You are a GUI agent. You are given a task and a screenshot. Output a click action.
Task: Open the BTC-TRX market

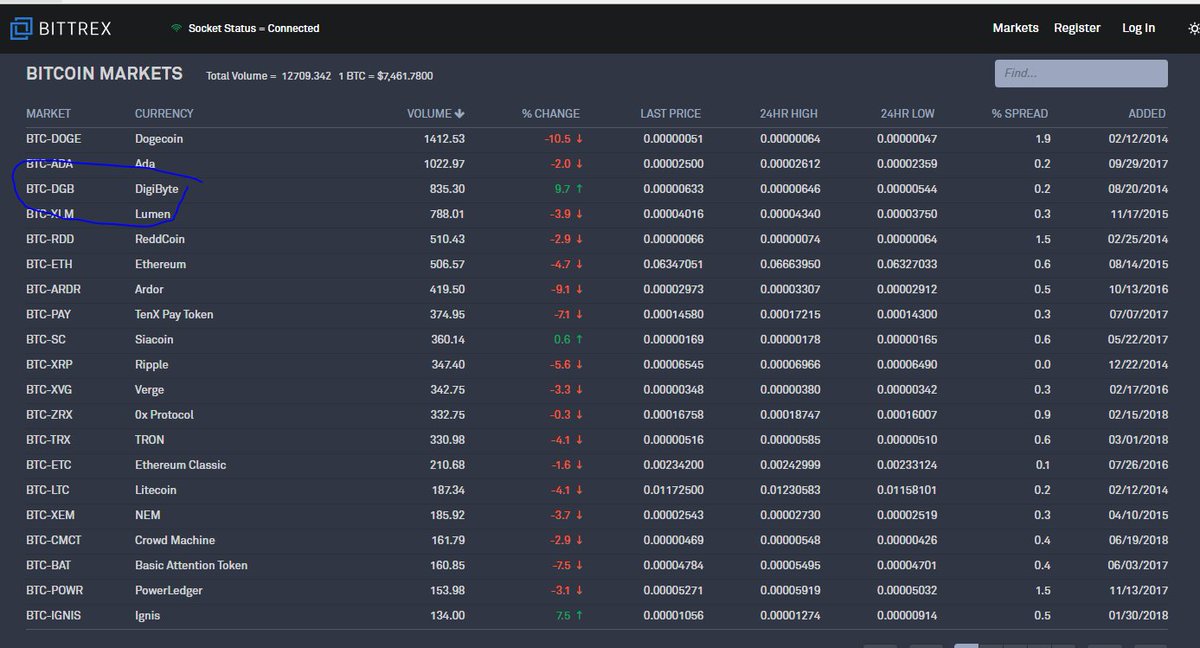tap(49, 440)
